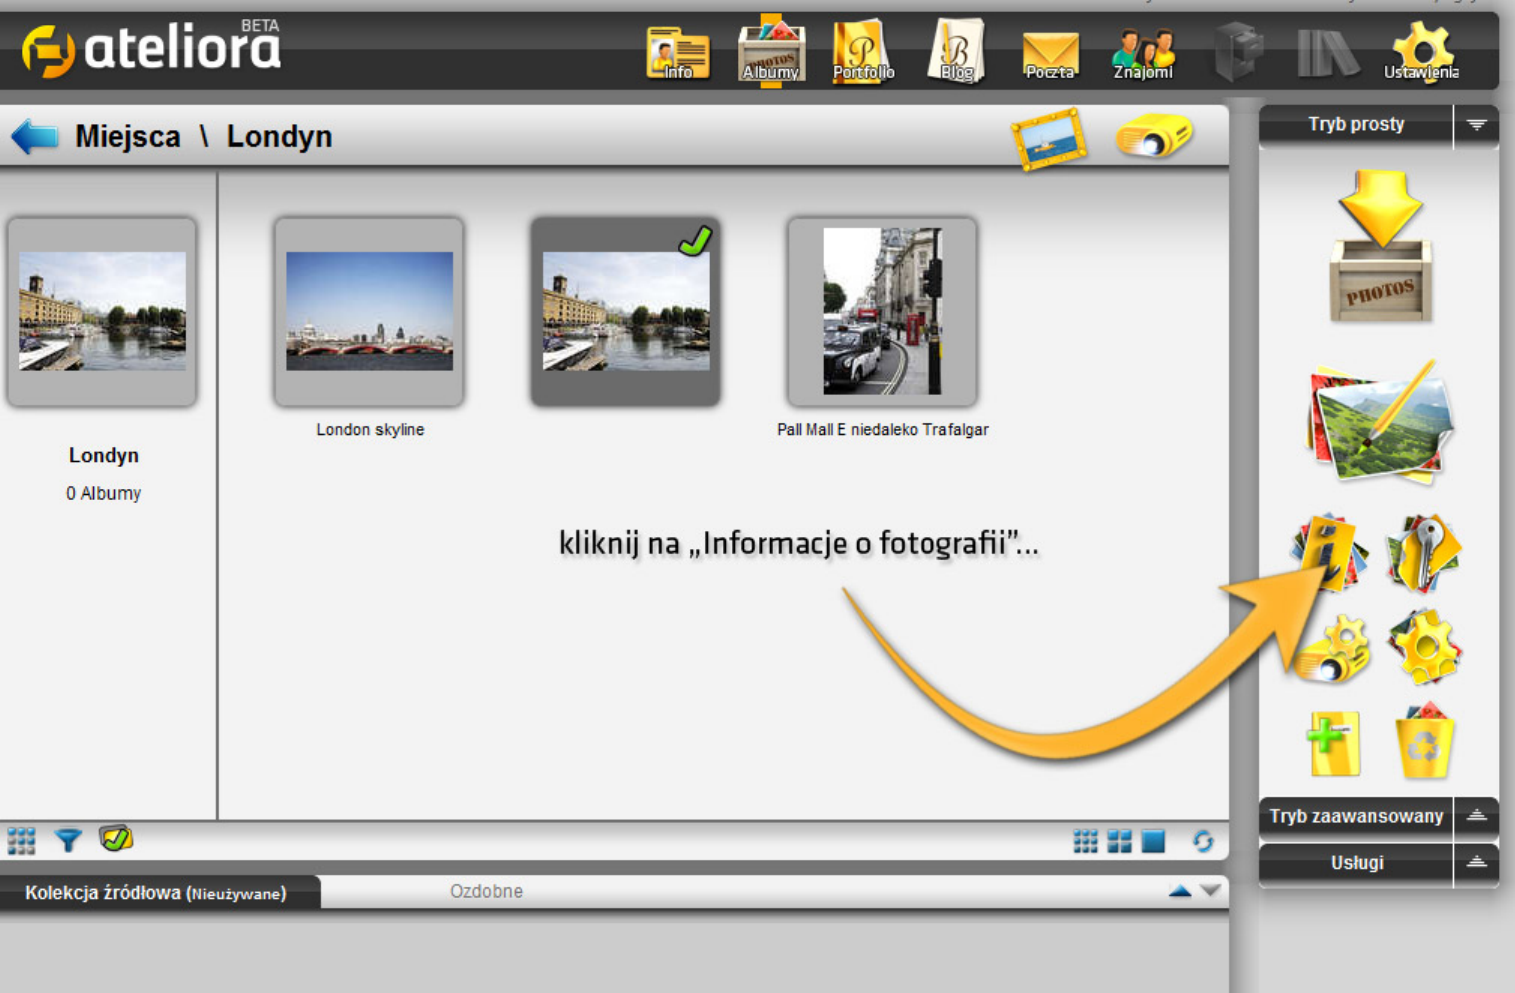Select the checked harbor photo thumbnail

[x=626, y=311]
